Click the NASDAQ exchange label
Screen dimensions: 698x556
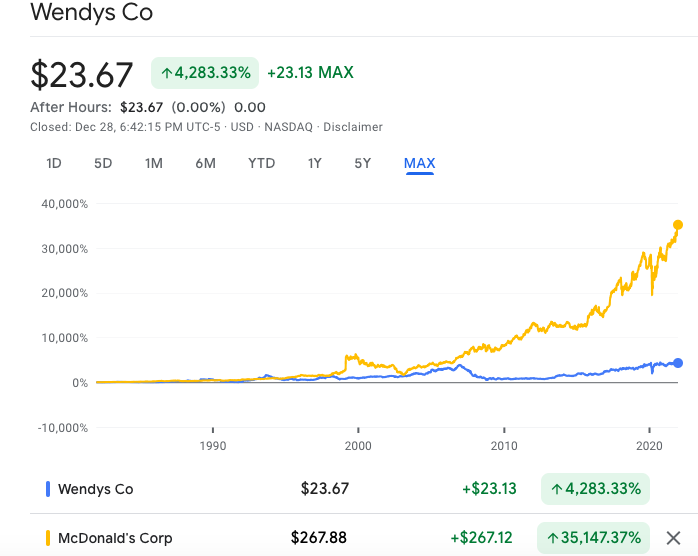coord(288,127)
